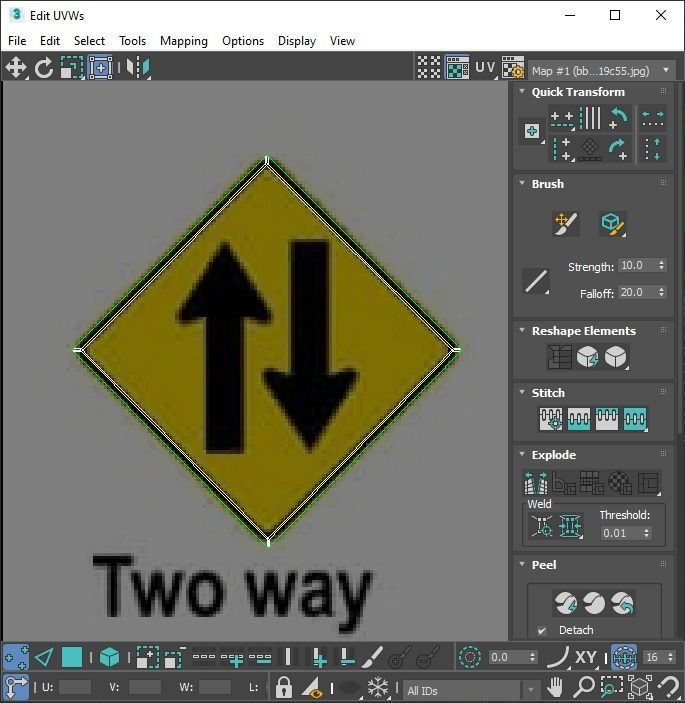Click Target Weld icon
The height and width of the screenshot is (703, 685).
pos(542,526)
